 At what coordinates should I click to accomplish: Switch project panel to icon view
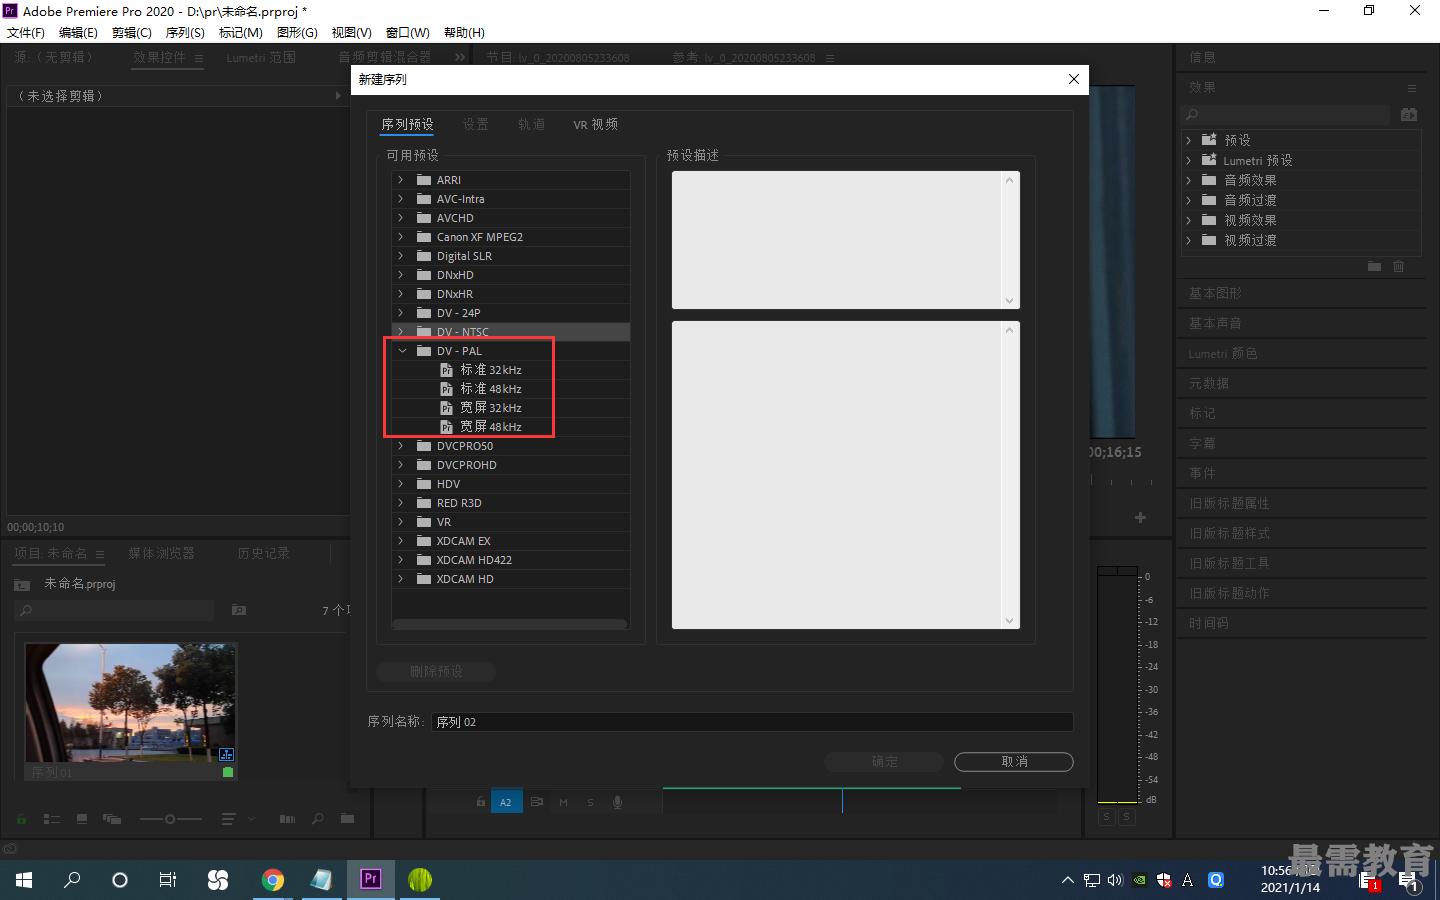pyautogui.click(x=82, y=819)
